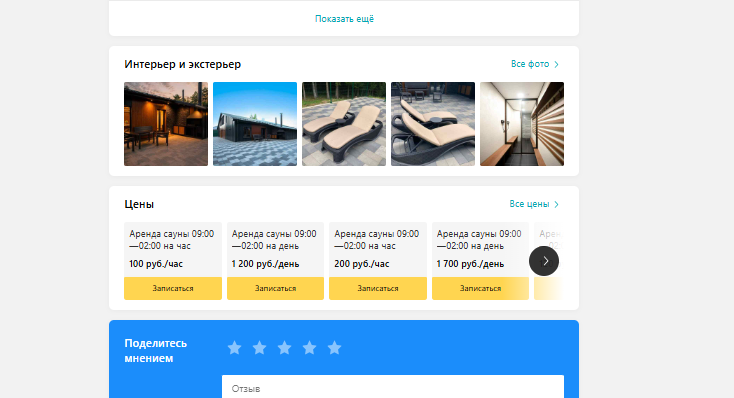Click 'Записаться' under 100 руб./час
The image size is (734, 398).
(x=173, y=288)
